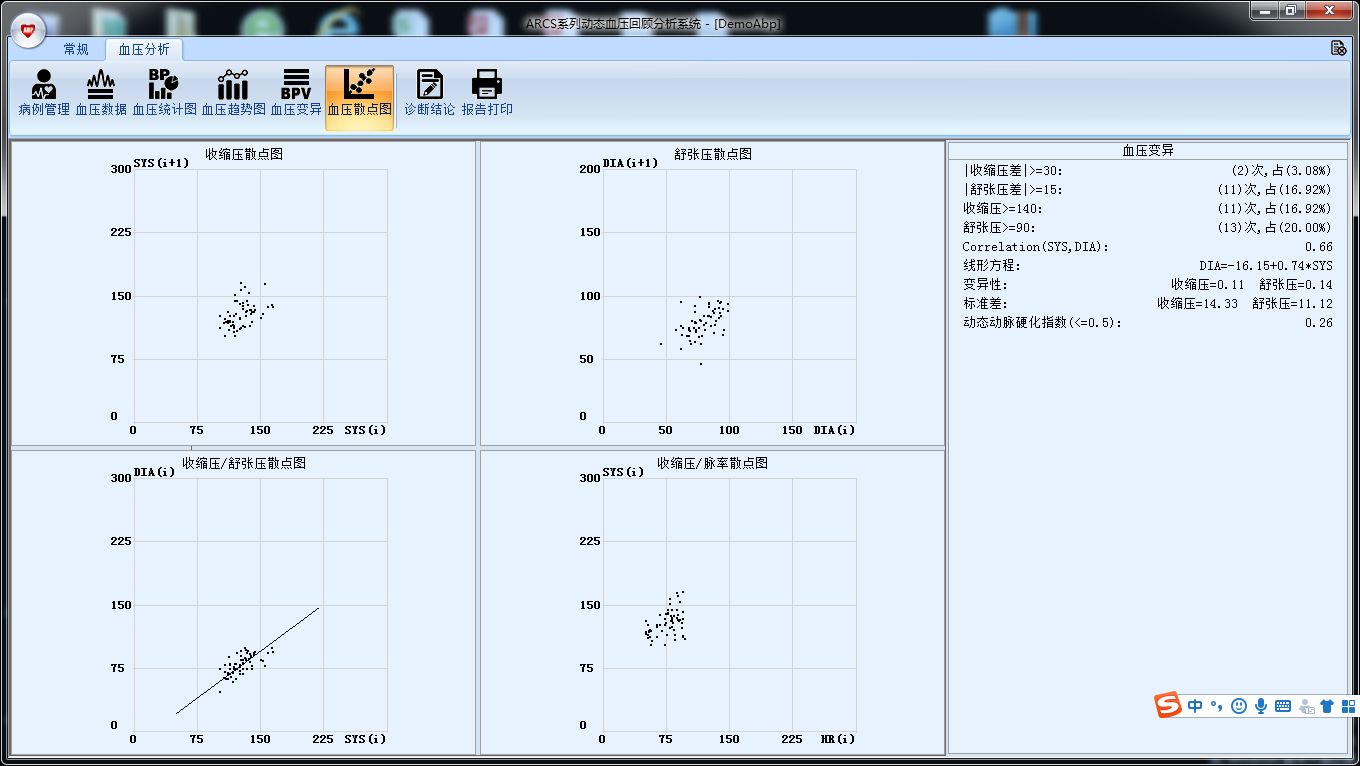Click the Sogou S logo
The width and height of the screenshot is (1360, 766).
click(x=1169, y=705)
